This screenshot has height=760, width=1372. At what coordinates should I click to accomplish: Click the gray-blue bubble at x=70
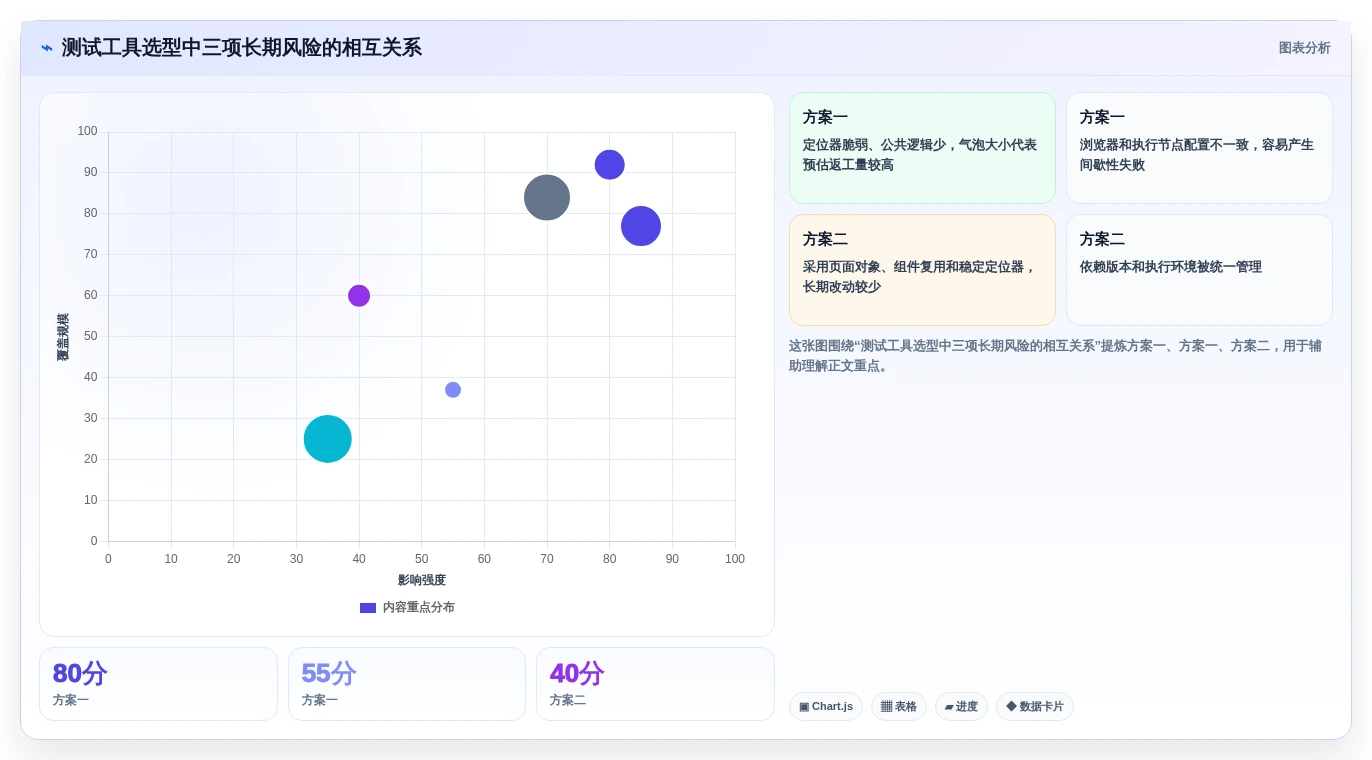pos(547,197)
